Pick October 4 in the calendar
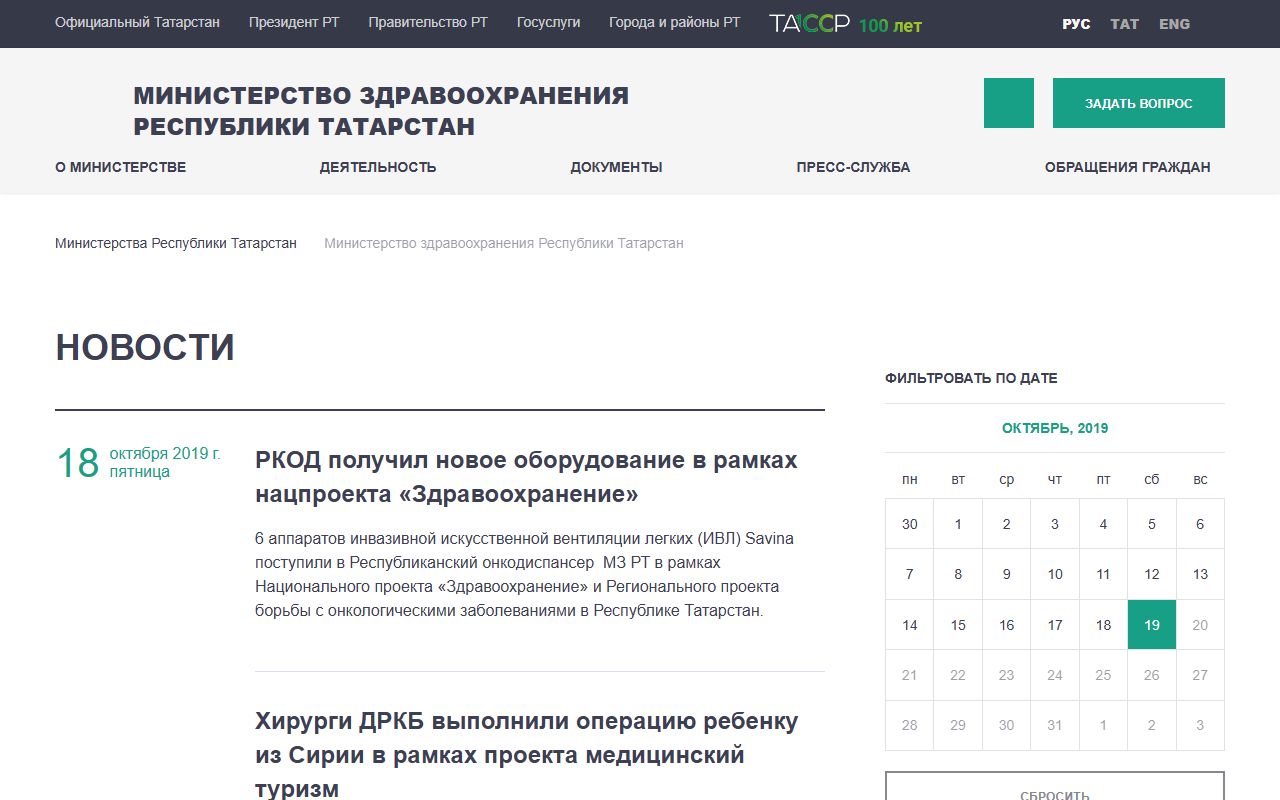 pyautogui.click(x=1103, y=524)
